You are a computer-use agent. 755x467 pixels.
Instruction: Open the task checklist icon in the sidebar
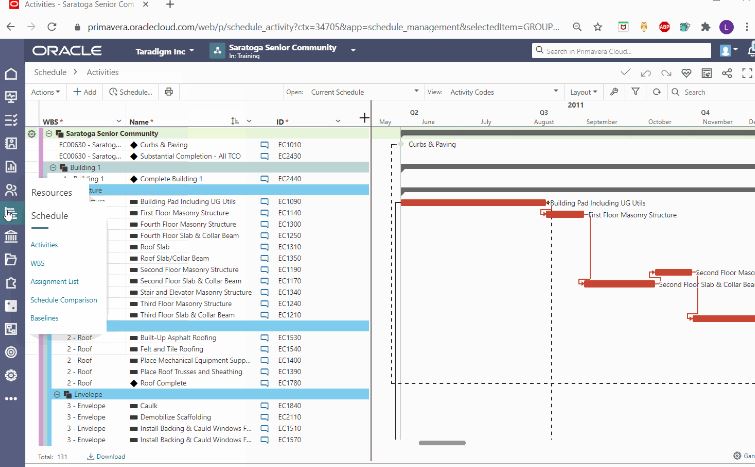[x=11, y=120]
